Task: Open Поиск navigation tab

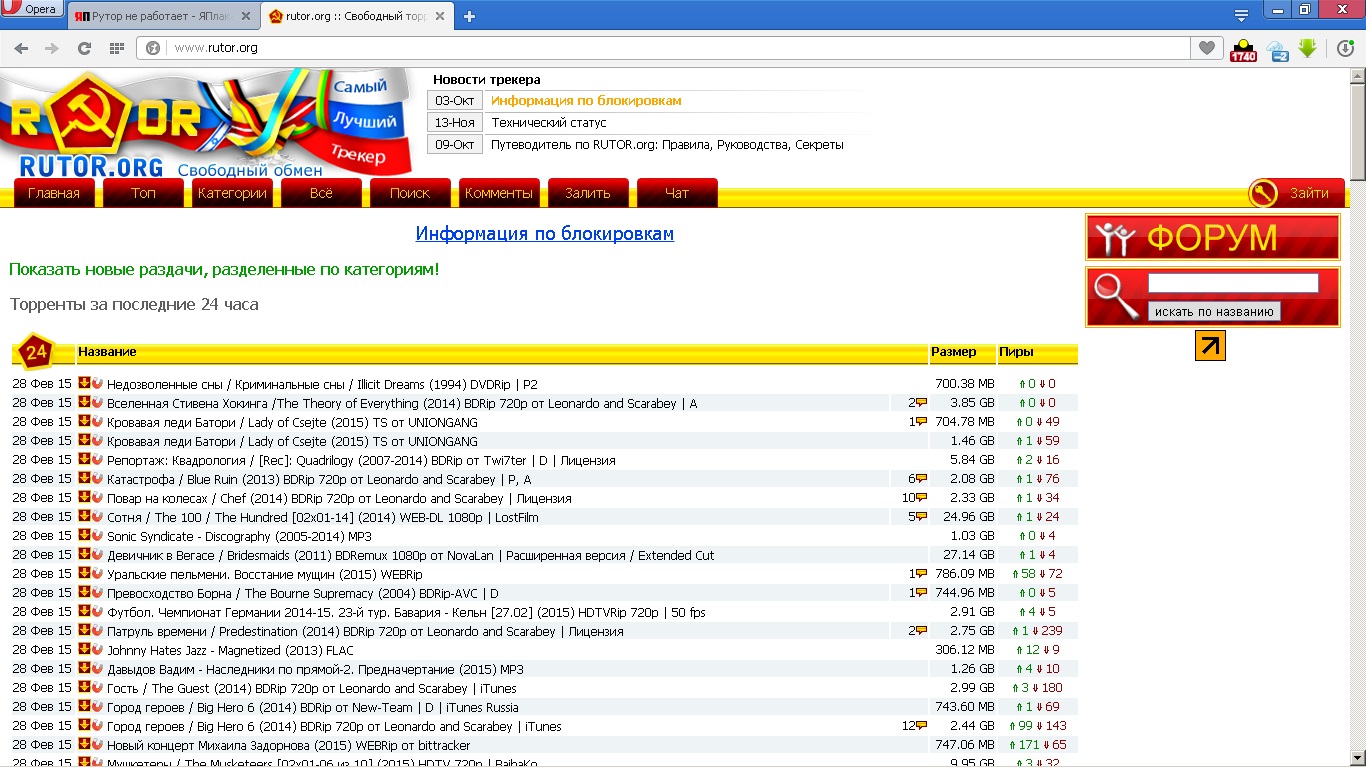Action: tap(410, 193)
